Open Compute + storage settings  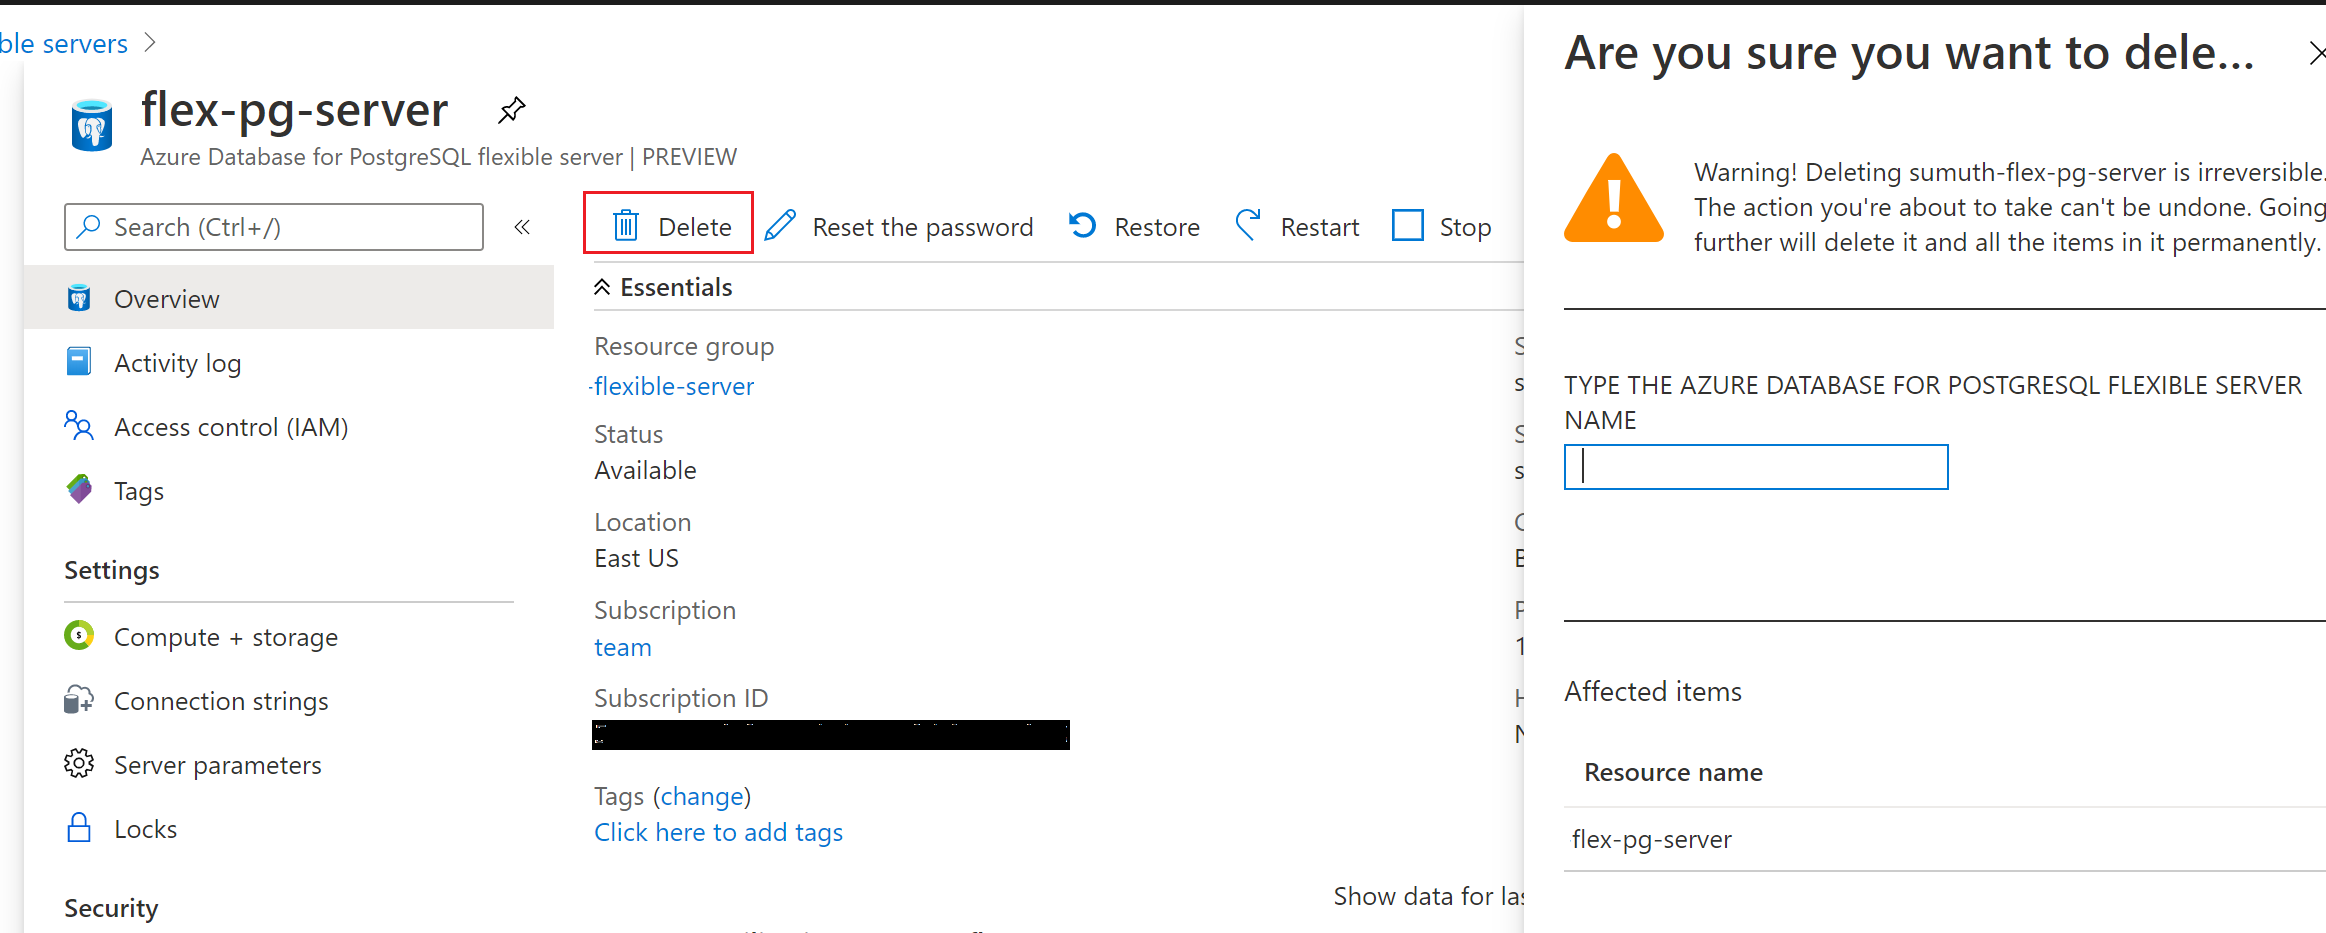click(225, 636)
